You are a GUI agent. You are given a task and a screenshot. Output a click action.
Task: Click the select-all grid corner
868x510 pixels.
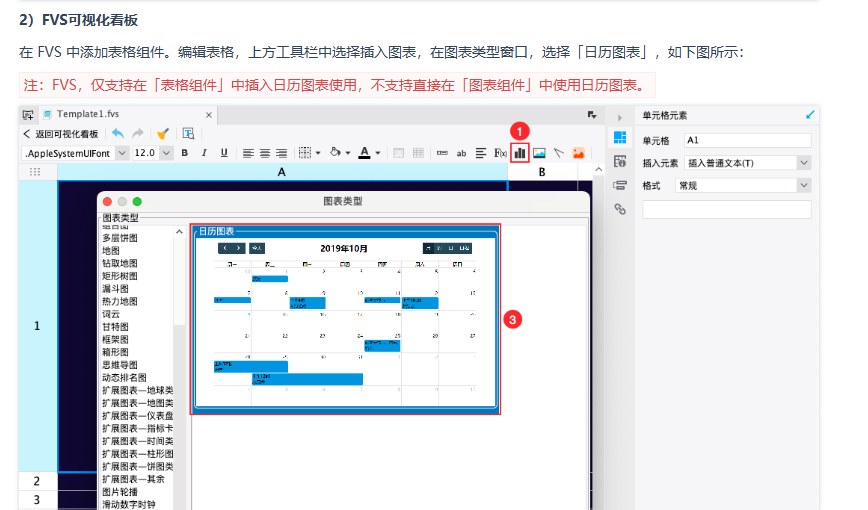35,172
